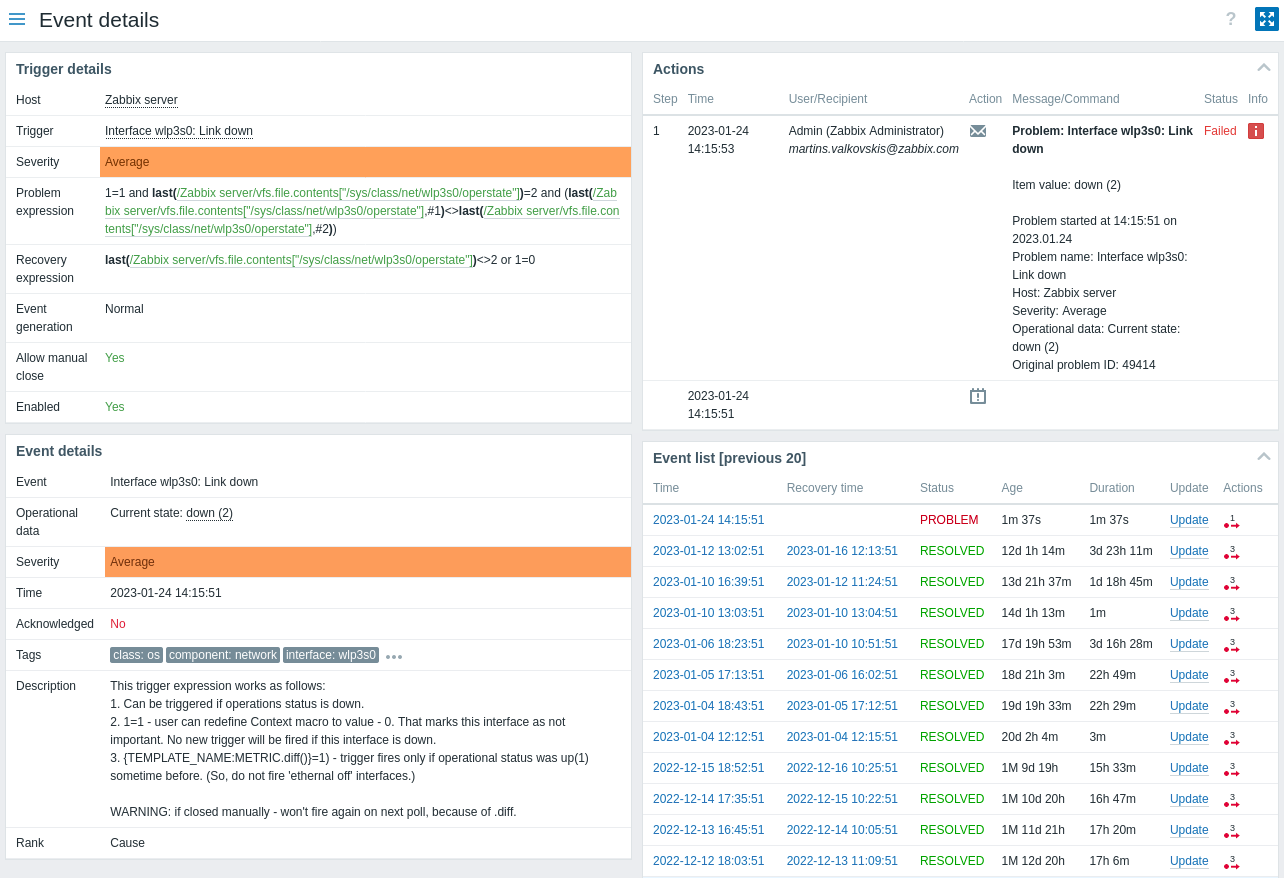Open event time 2023-01-10 13:03:51 link
1284x878 pixels.
tap(708, 613)
